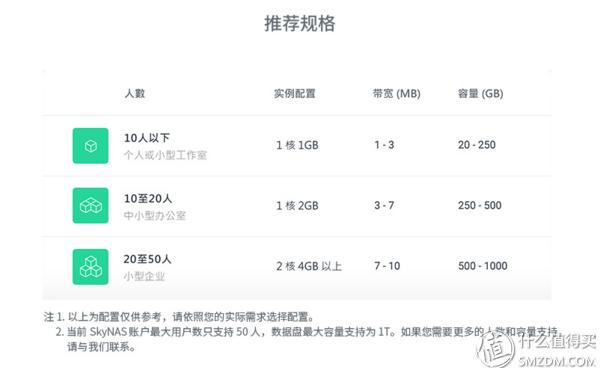Click the 1 核 1GB configuration cell

click(297, 145)
